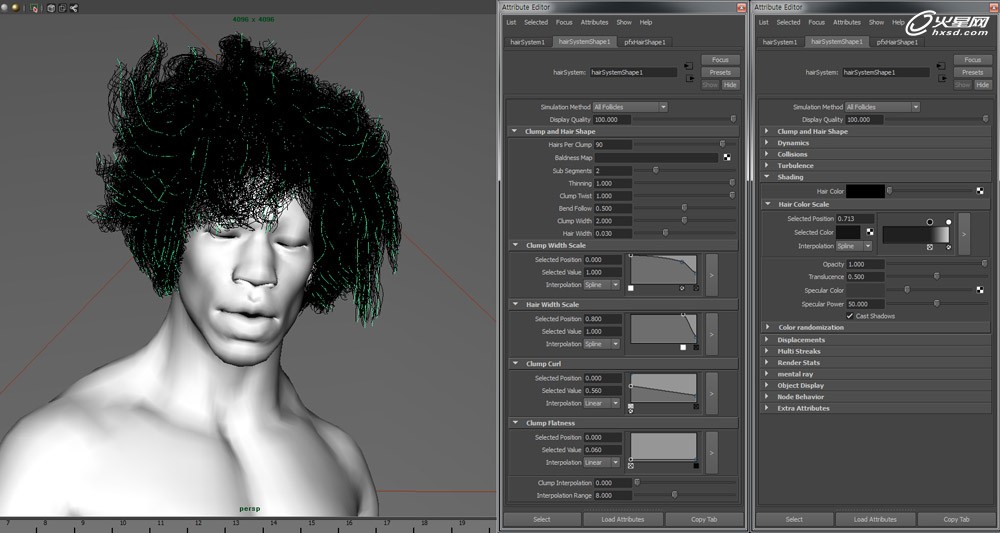Viewport: 1000px width, 533px height.
Task: Switch to pfxHairShape1 tab in left editor
Action: [x=644, y=42]
